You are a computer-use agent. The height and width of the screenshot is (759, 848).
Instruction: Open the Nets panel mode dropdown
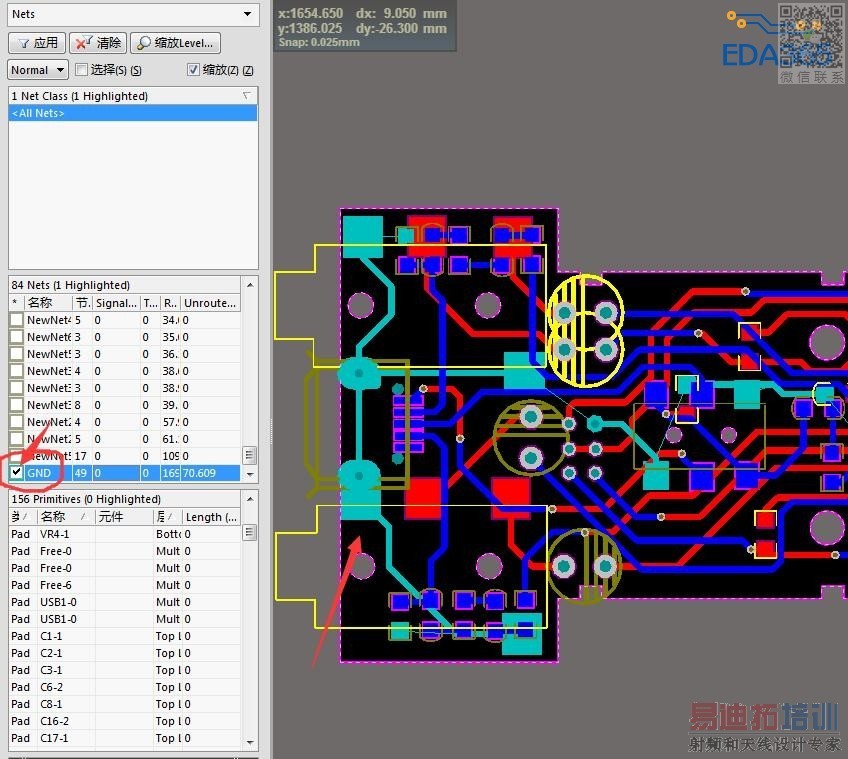tap(133, 14)
